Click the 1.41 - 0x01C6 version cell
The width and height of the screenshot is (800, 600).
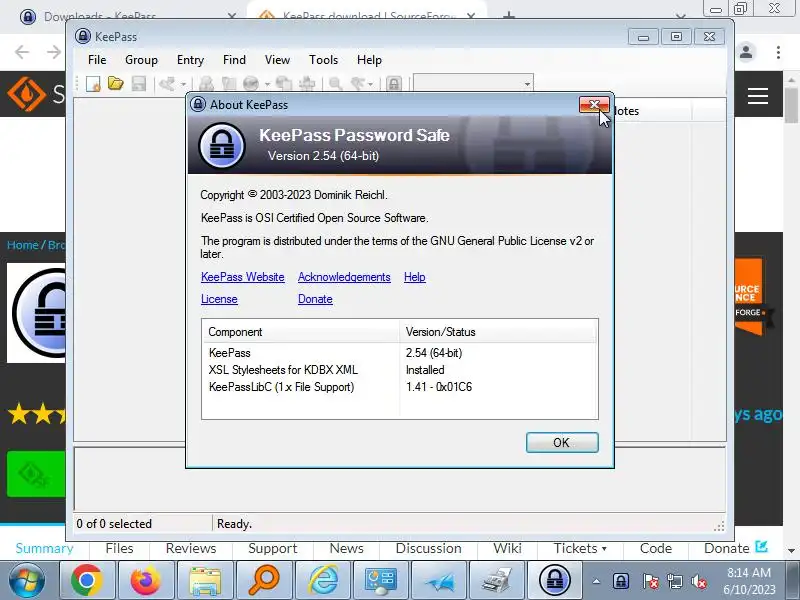439,387
